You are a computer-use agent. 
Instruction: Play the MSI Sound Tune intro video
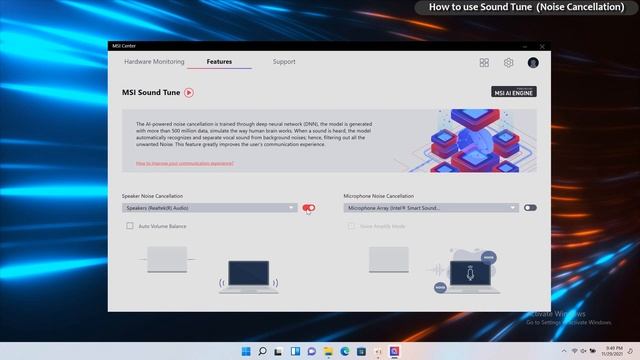coord(189,93)
